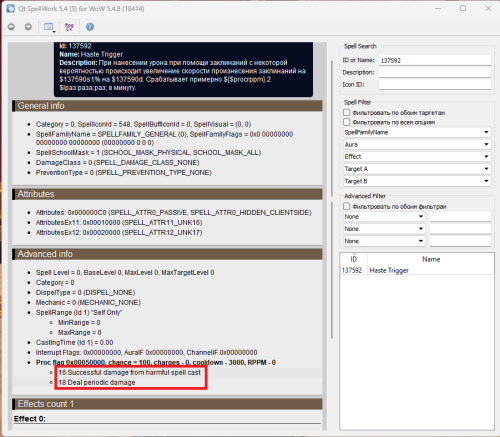Screen dimensions: 500x437
Task: Click the '18 Deal periodic damage' line
Action: pos(97,382)
